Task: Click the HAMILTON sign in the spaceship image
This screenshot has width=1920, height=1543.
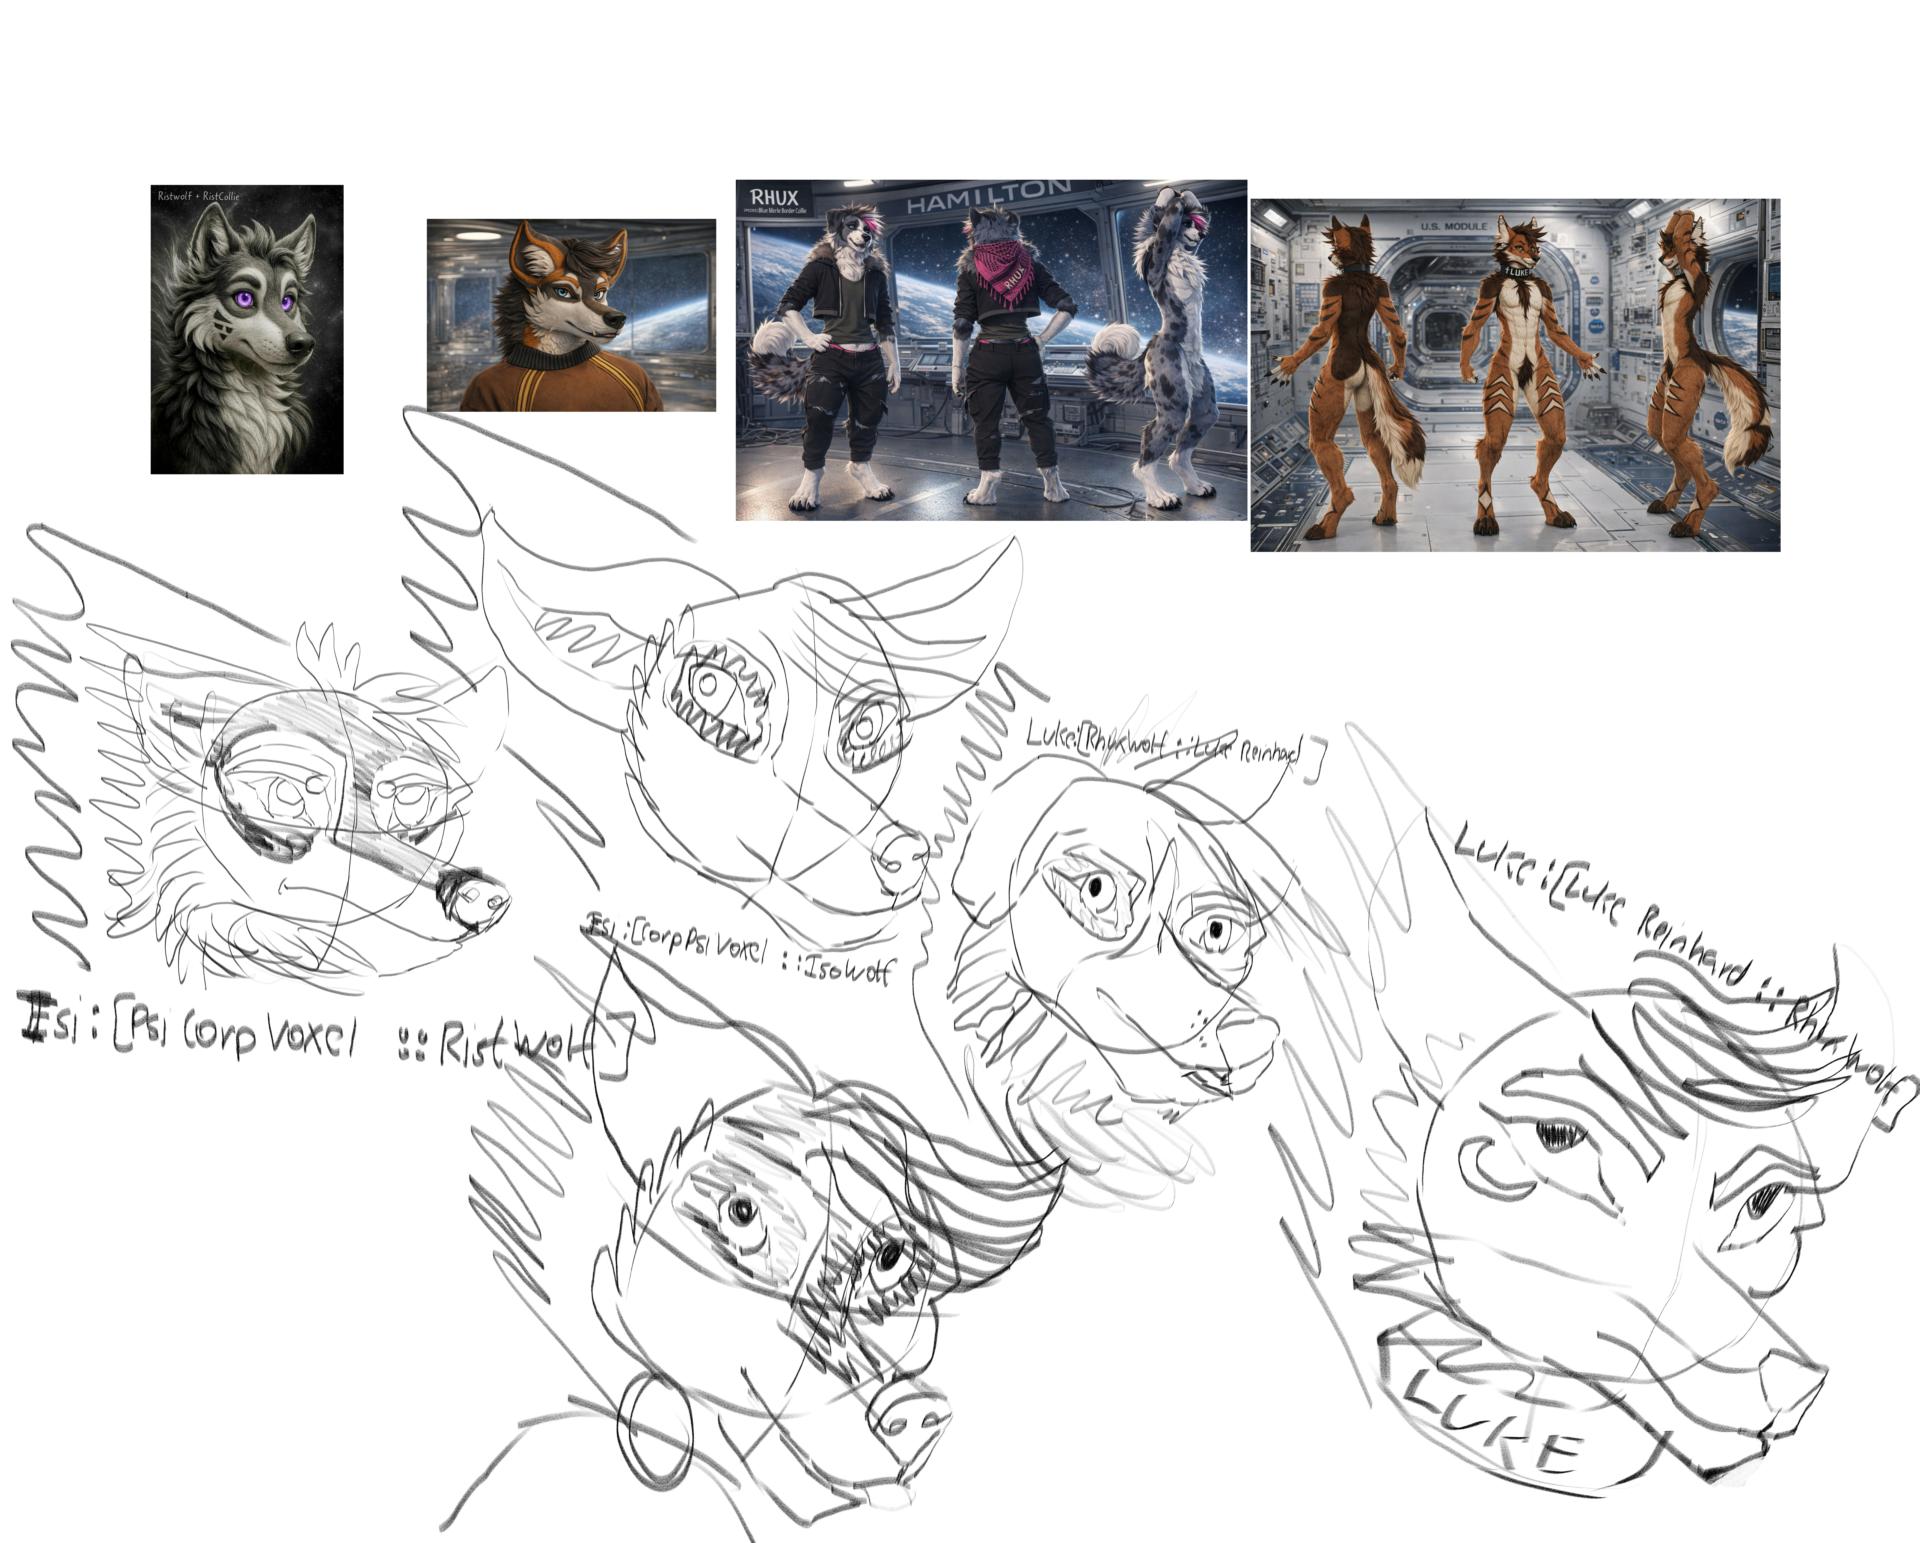Action: (987, 196)
